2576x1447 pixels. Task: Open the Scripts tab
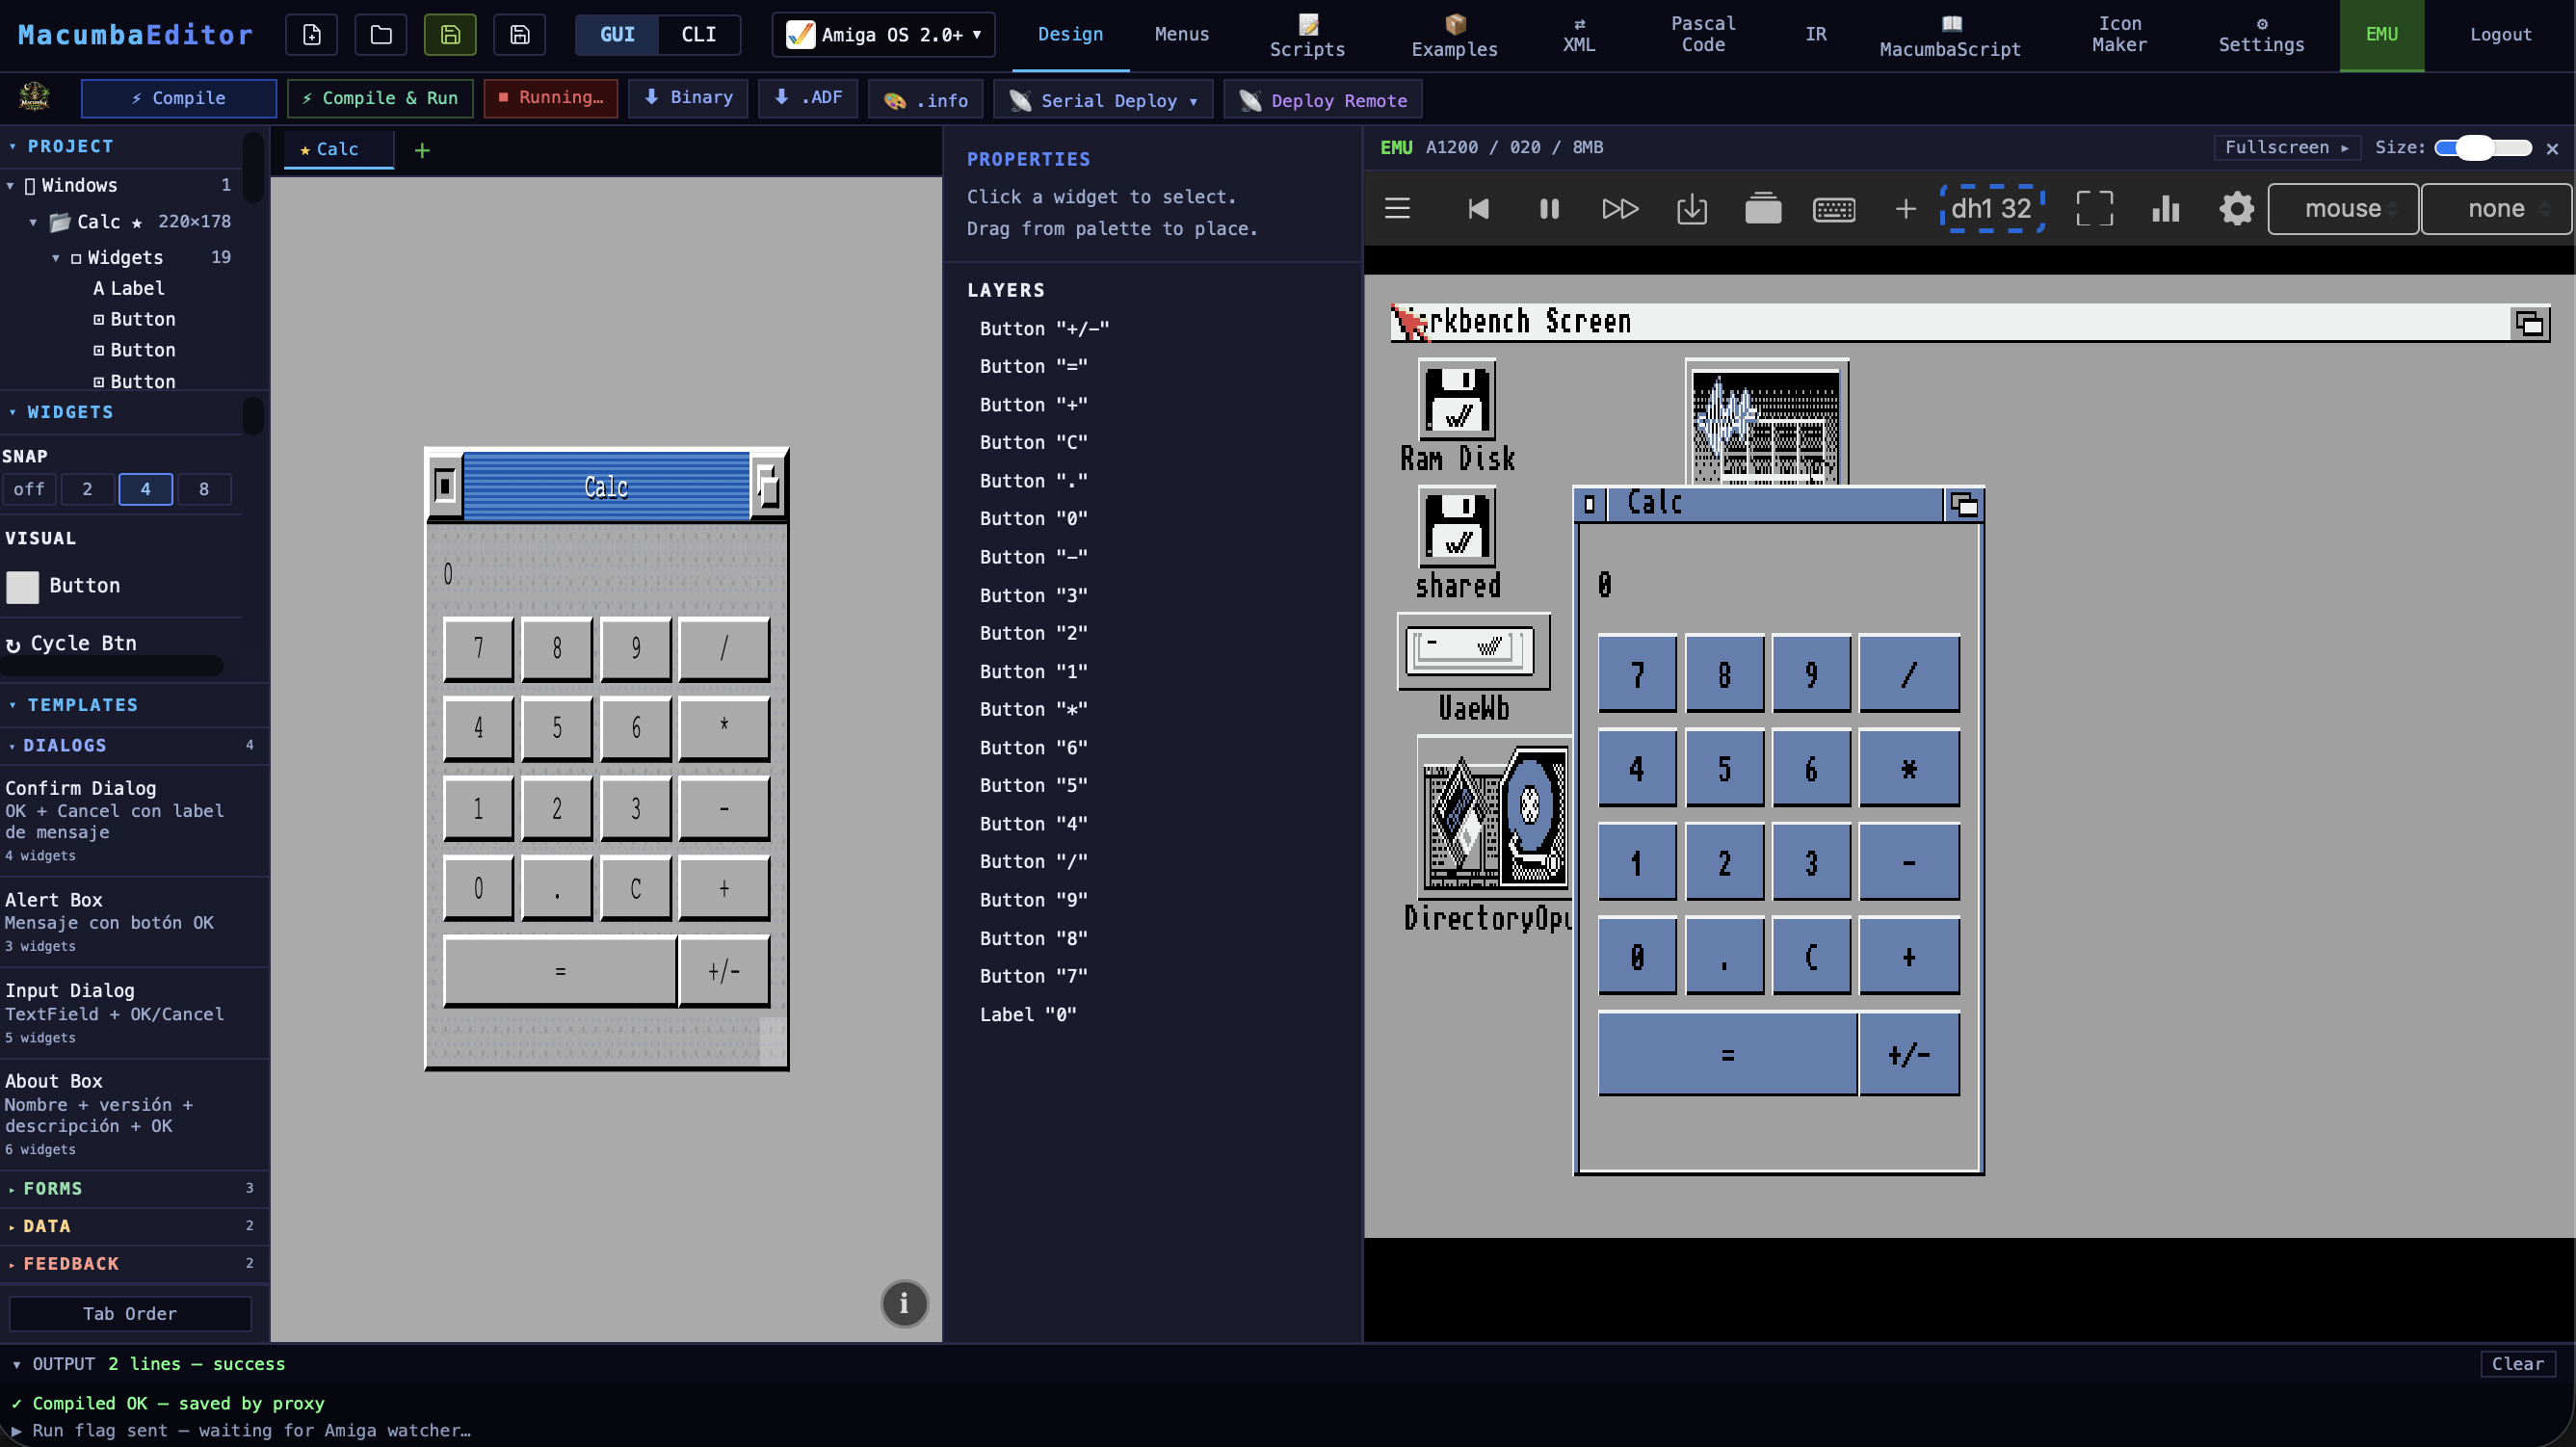pyautogui.click(x=1306, y=35)
